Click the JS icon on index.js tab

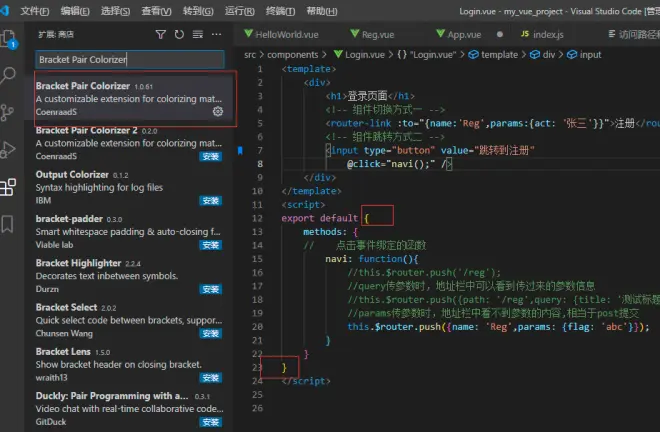(x=525, y=34)
